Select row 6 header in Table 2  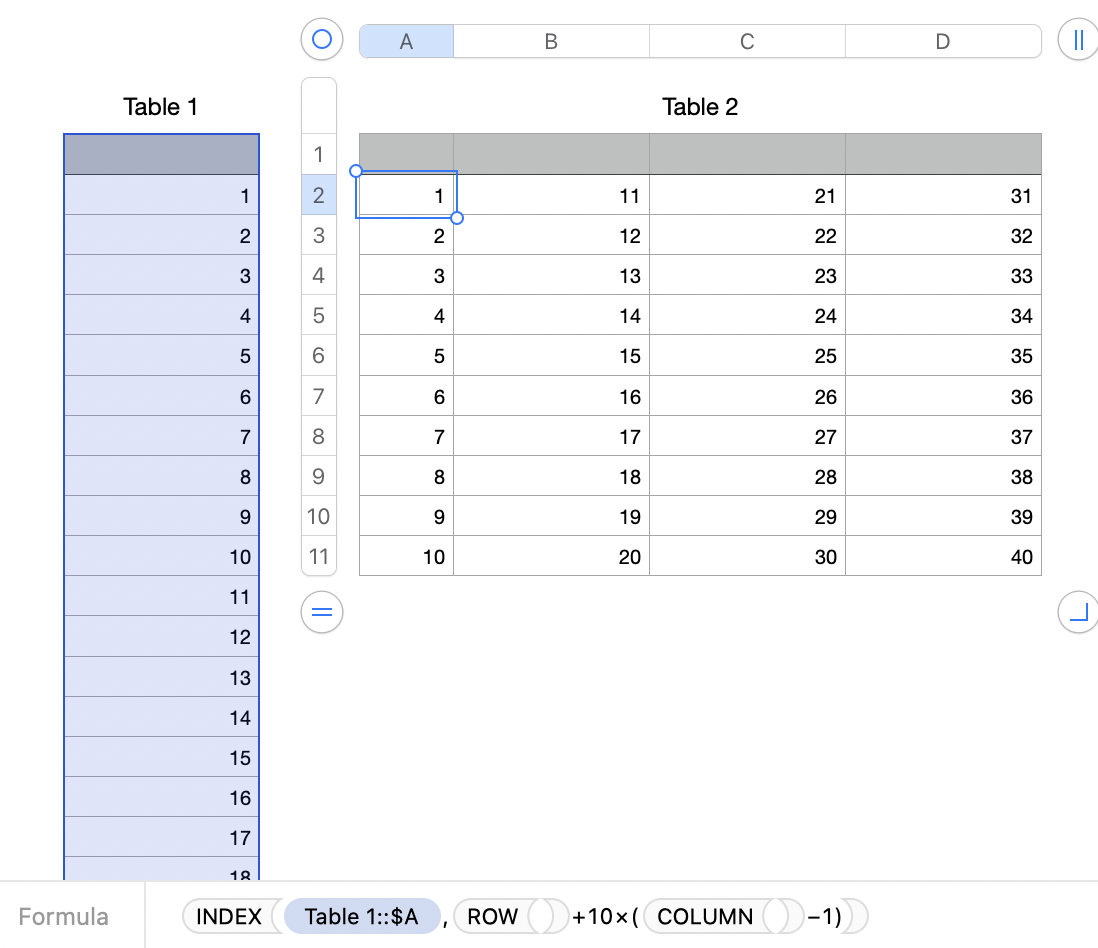point(319,356)
